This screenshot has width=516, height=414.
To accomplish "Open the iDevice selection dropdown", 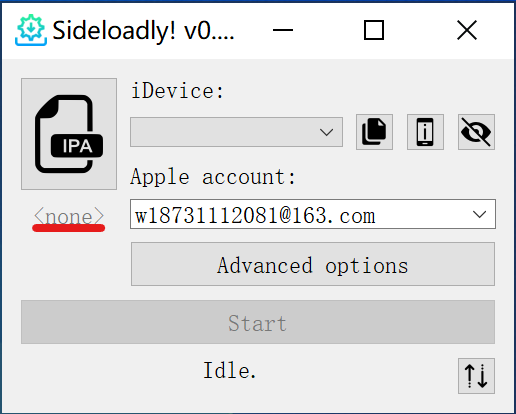I will coord(236,132).
